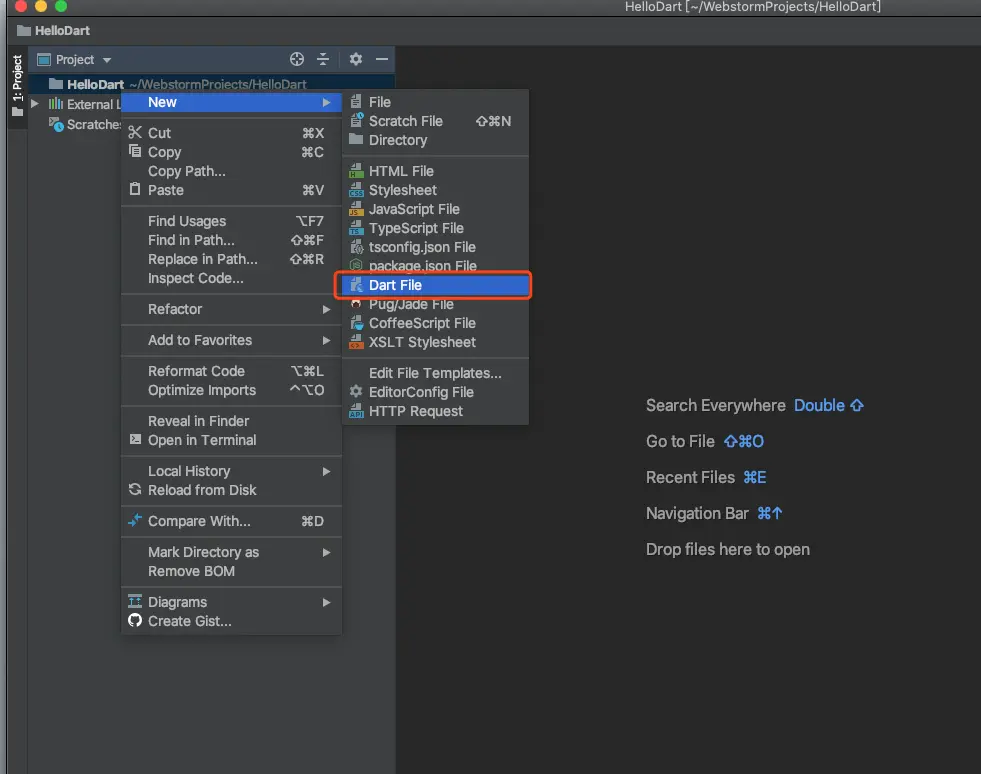Image resolution: width=981 pixels, height=774 pixels.
Task: Hide the Project panel with minus icon
Action: (x=382, y=59)
